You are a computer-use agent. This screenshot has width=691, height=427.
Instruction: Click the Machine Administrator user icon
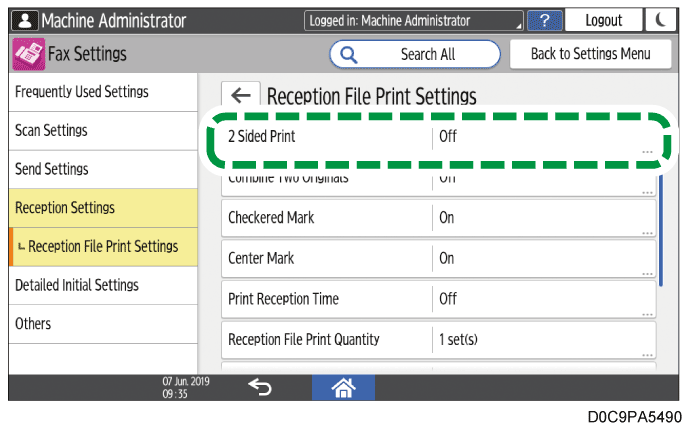(25, 20)
